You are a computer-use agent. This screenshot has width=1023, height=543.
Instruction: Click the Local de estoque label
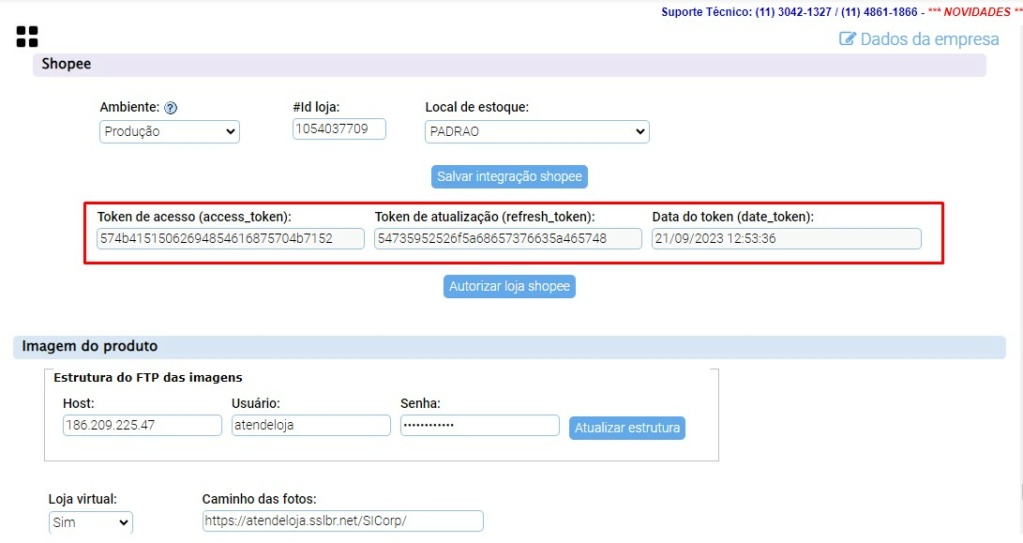coord(477,107)
